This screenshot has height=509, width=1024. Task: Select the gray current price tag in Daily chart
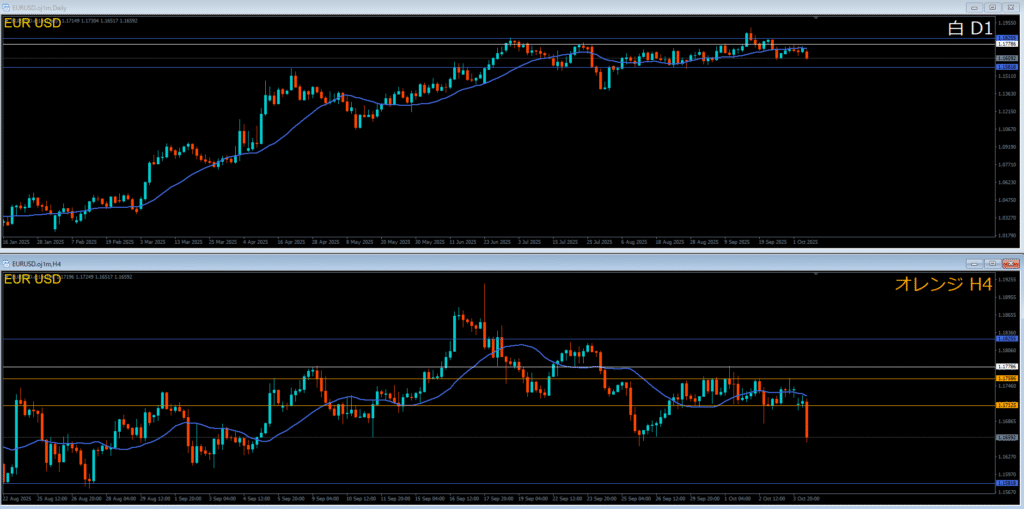click(1006, 58)
